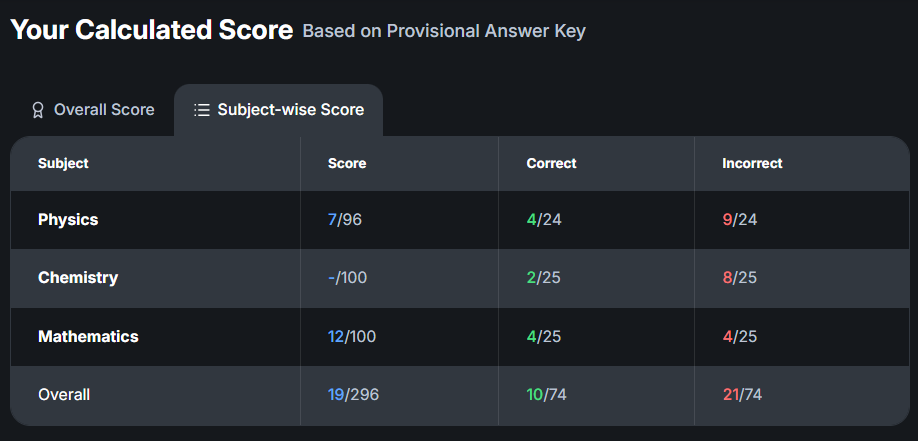Image resolution: width=918 pixels, height=441 pixels.
Task: Select the Subject-wise Score tab
Action: click(x=279, y=110)
